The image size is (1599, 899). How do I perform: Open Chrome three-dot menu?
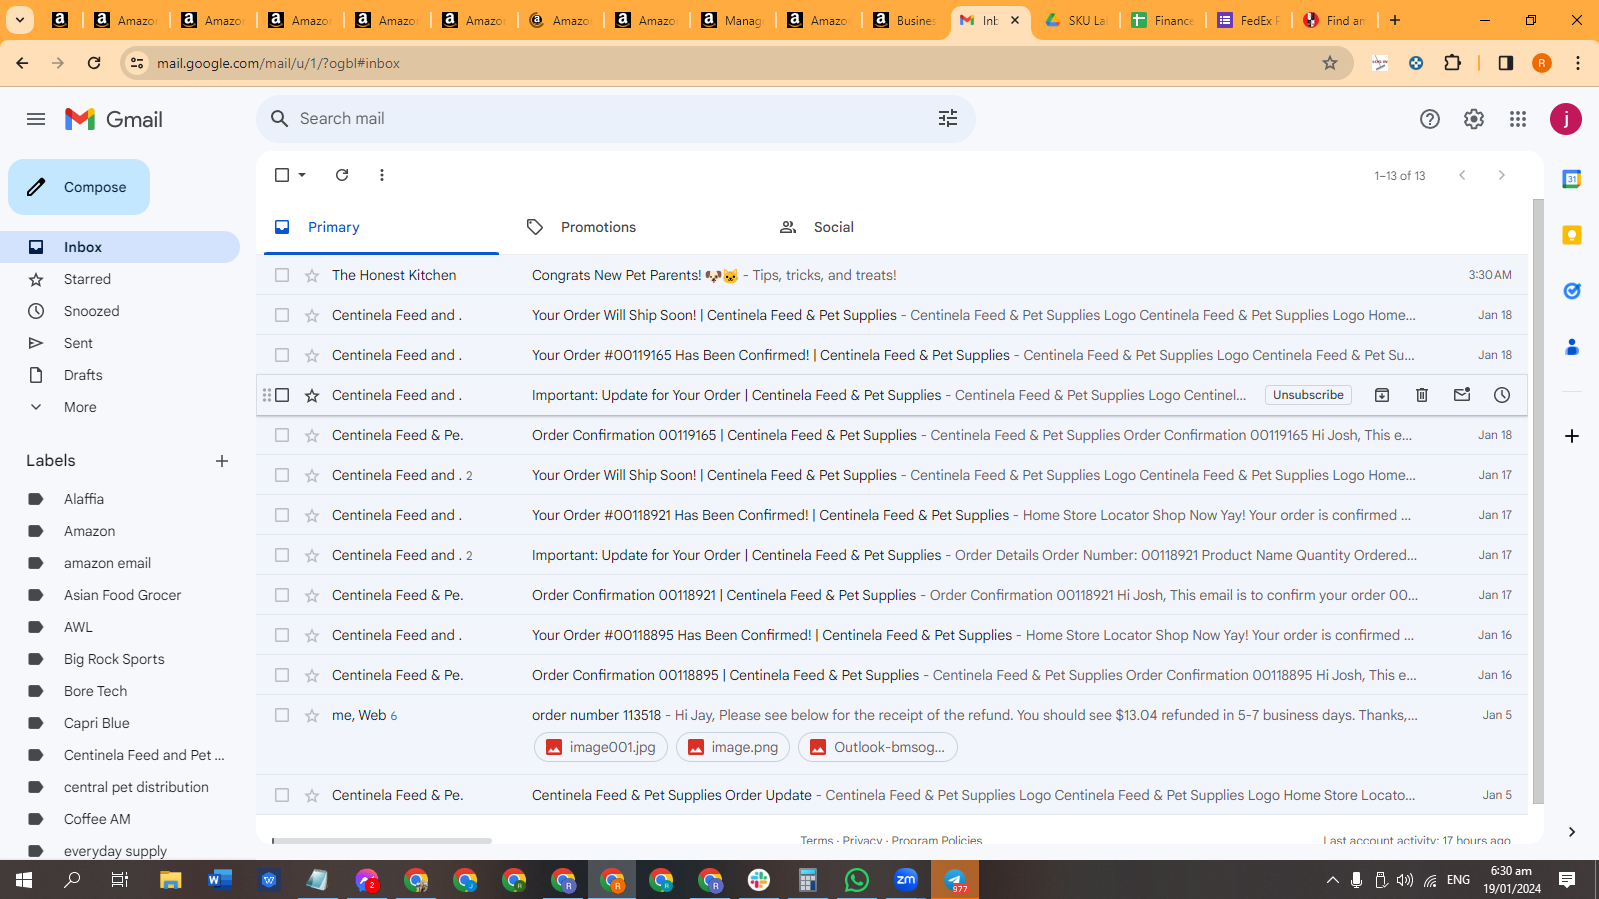pos(1578,63)
